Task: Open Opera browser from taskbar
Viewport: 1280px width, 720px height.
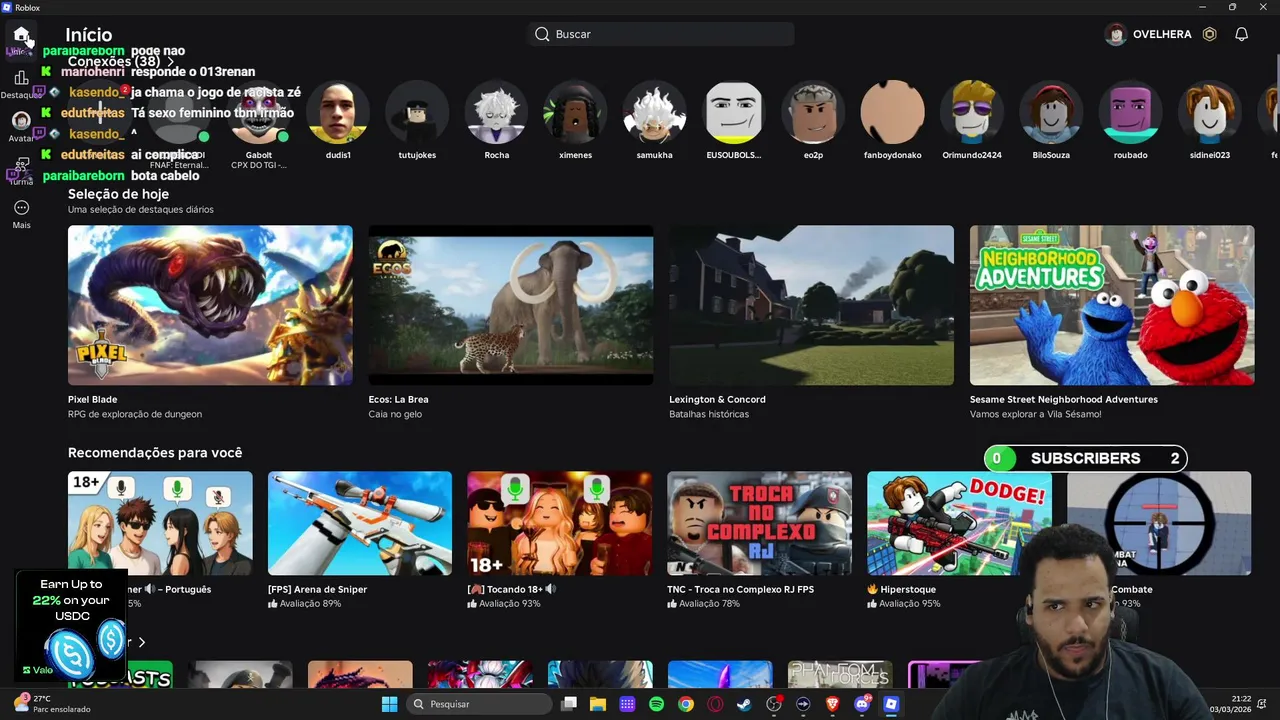Action: (715, 704)
